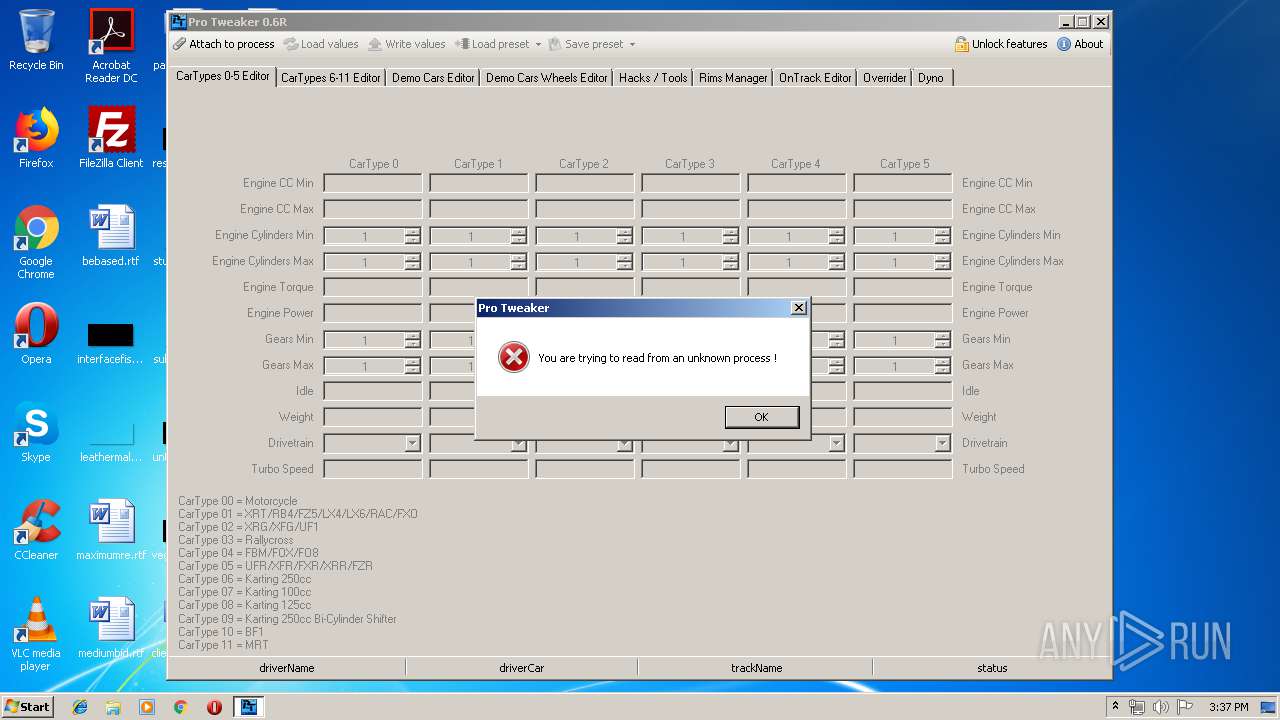The height and width of the screenshot is (720, 1280).
Task: Open mediumbid.rtf document on desktop
Action: pos(111,628)
